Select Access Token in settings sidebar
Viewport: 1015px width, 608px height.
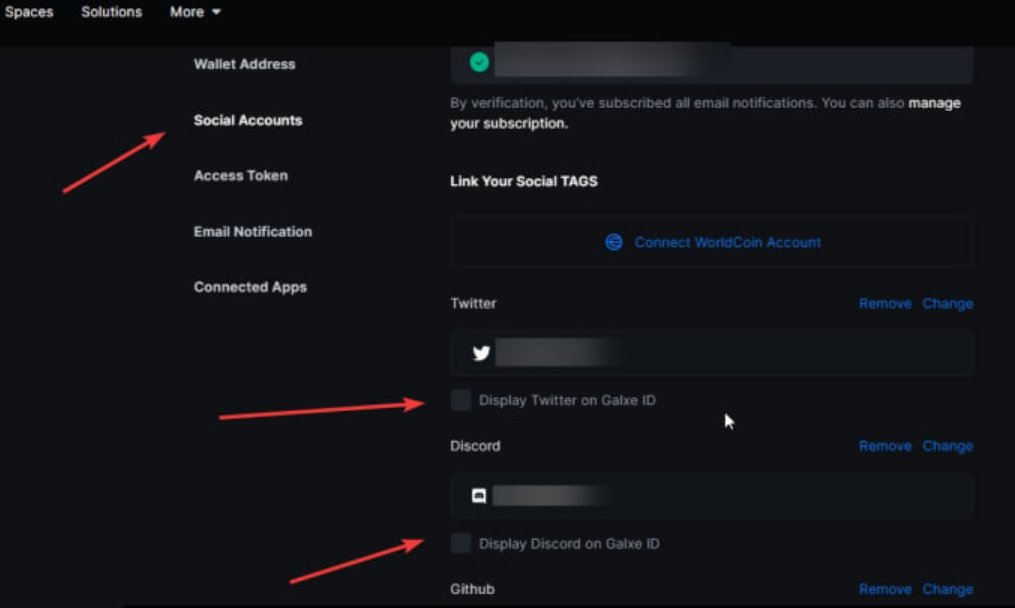coord(241,175)
